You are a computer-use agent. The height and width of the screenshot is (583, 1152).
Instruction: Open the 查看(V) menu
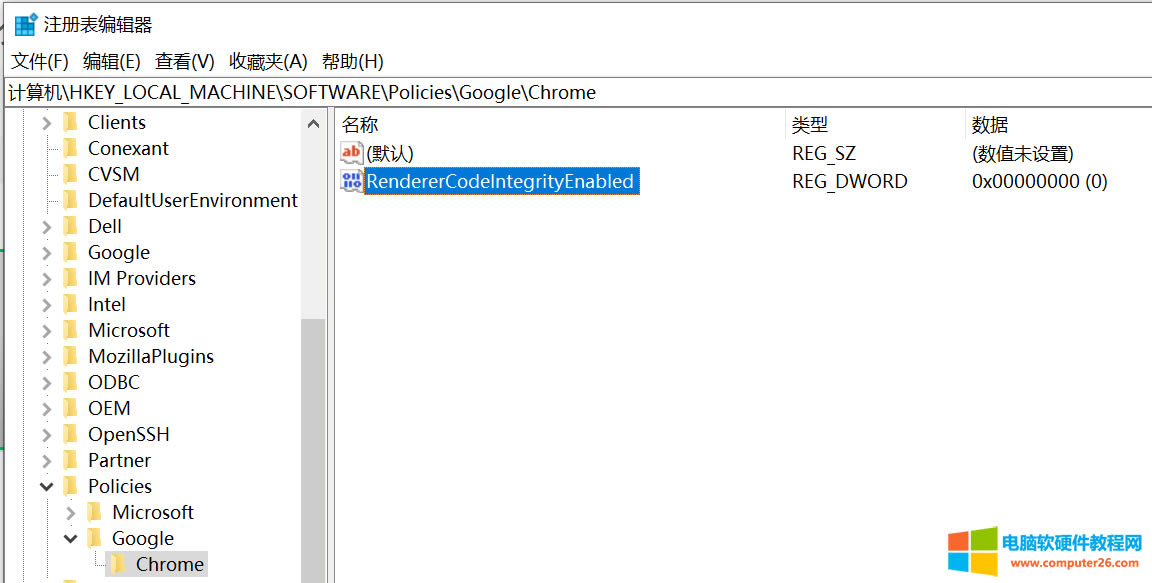click(x=184, y=62)
